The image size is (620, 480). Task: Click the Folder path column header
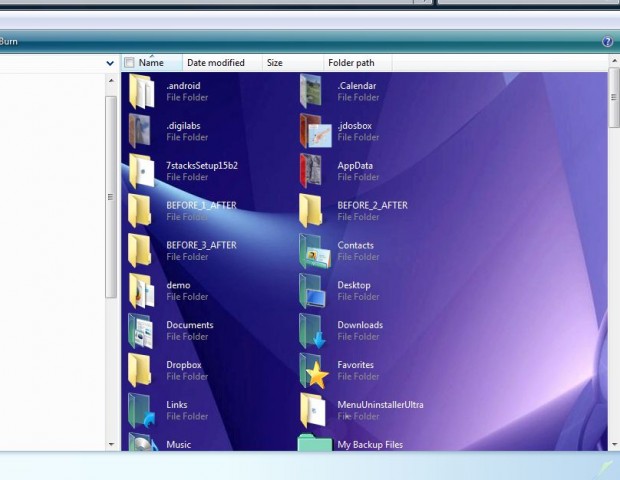click(352, 63)
